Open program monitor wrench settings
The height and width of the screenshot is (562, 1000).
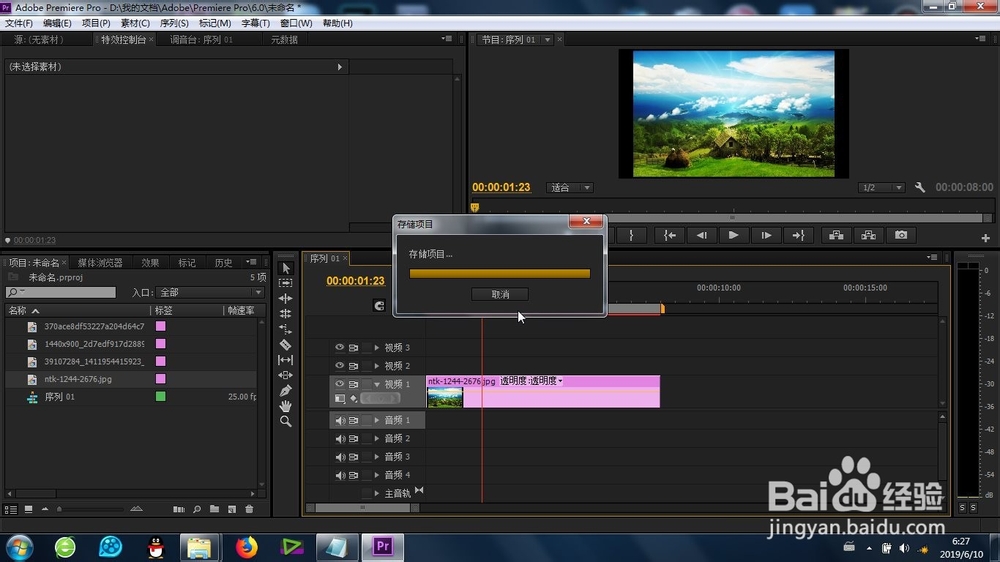pyautogui.click(x=920, y=188)
